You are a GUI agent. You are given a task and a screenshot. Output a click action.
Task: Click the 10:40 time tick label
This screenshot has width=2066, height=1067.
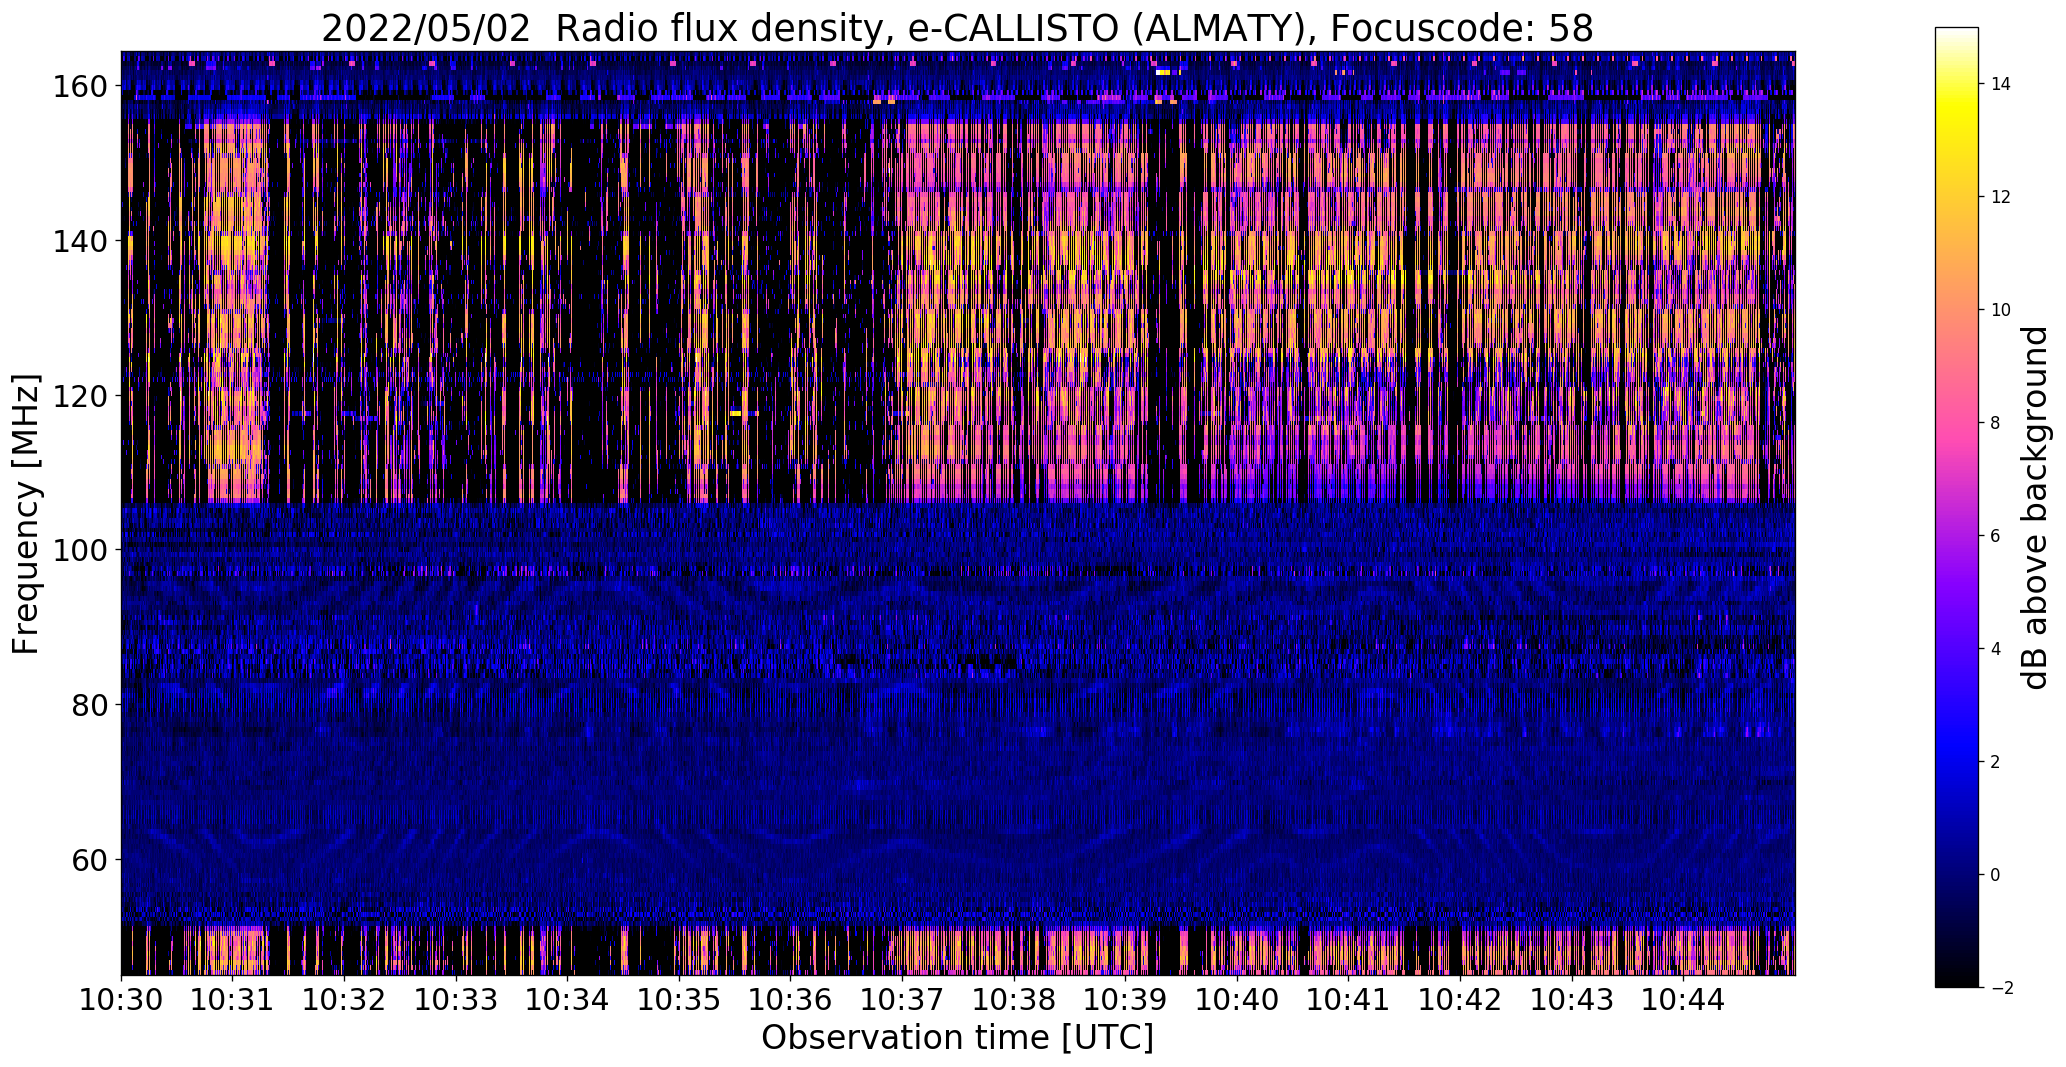pos(1237,999)
